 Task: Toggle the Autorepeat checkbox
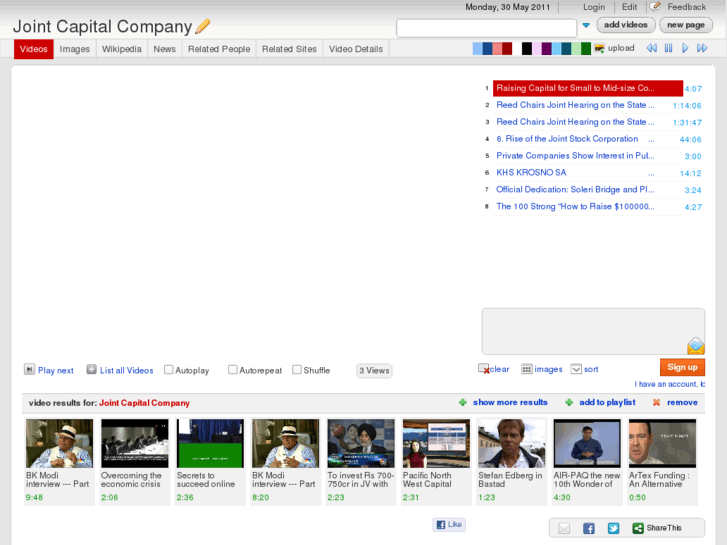tap(233, 370)
